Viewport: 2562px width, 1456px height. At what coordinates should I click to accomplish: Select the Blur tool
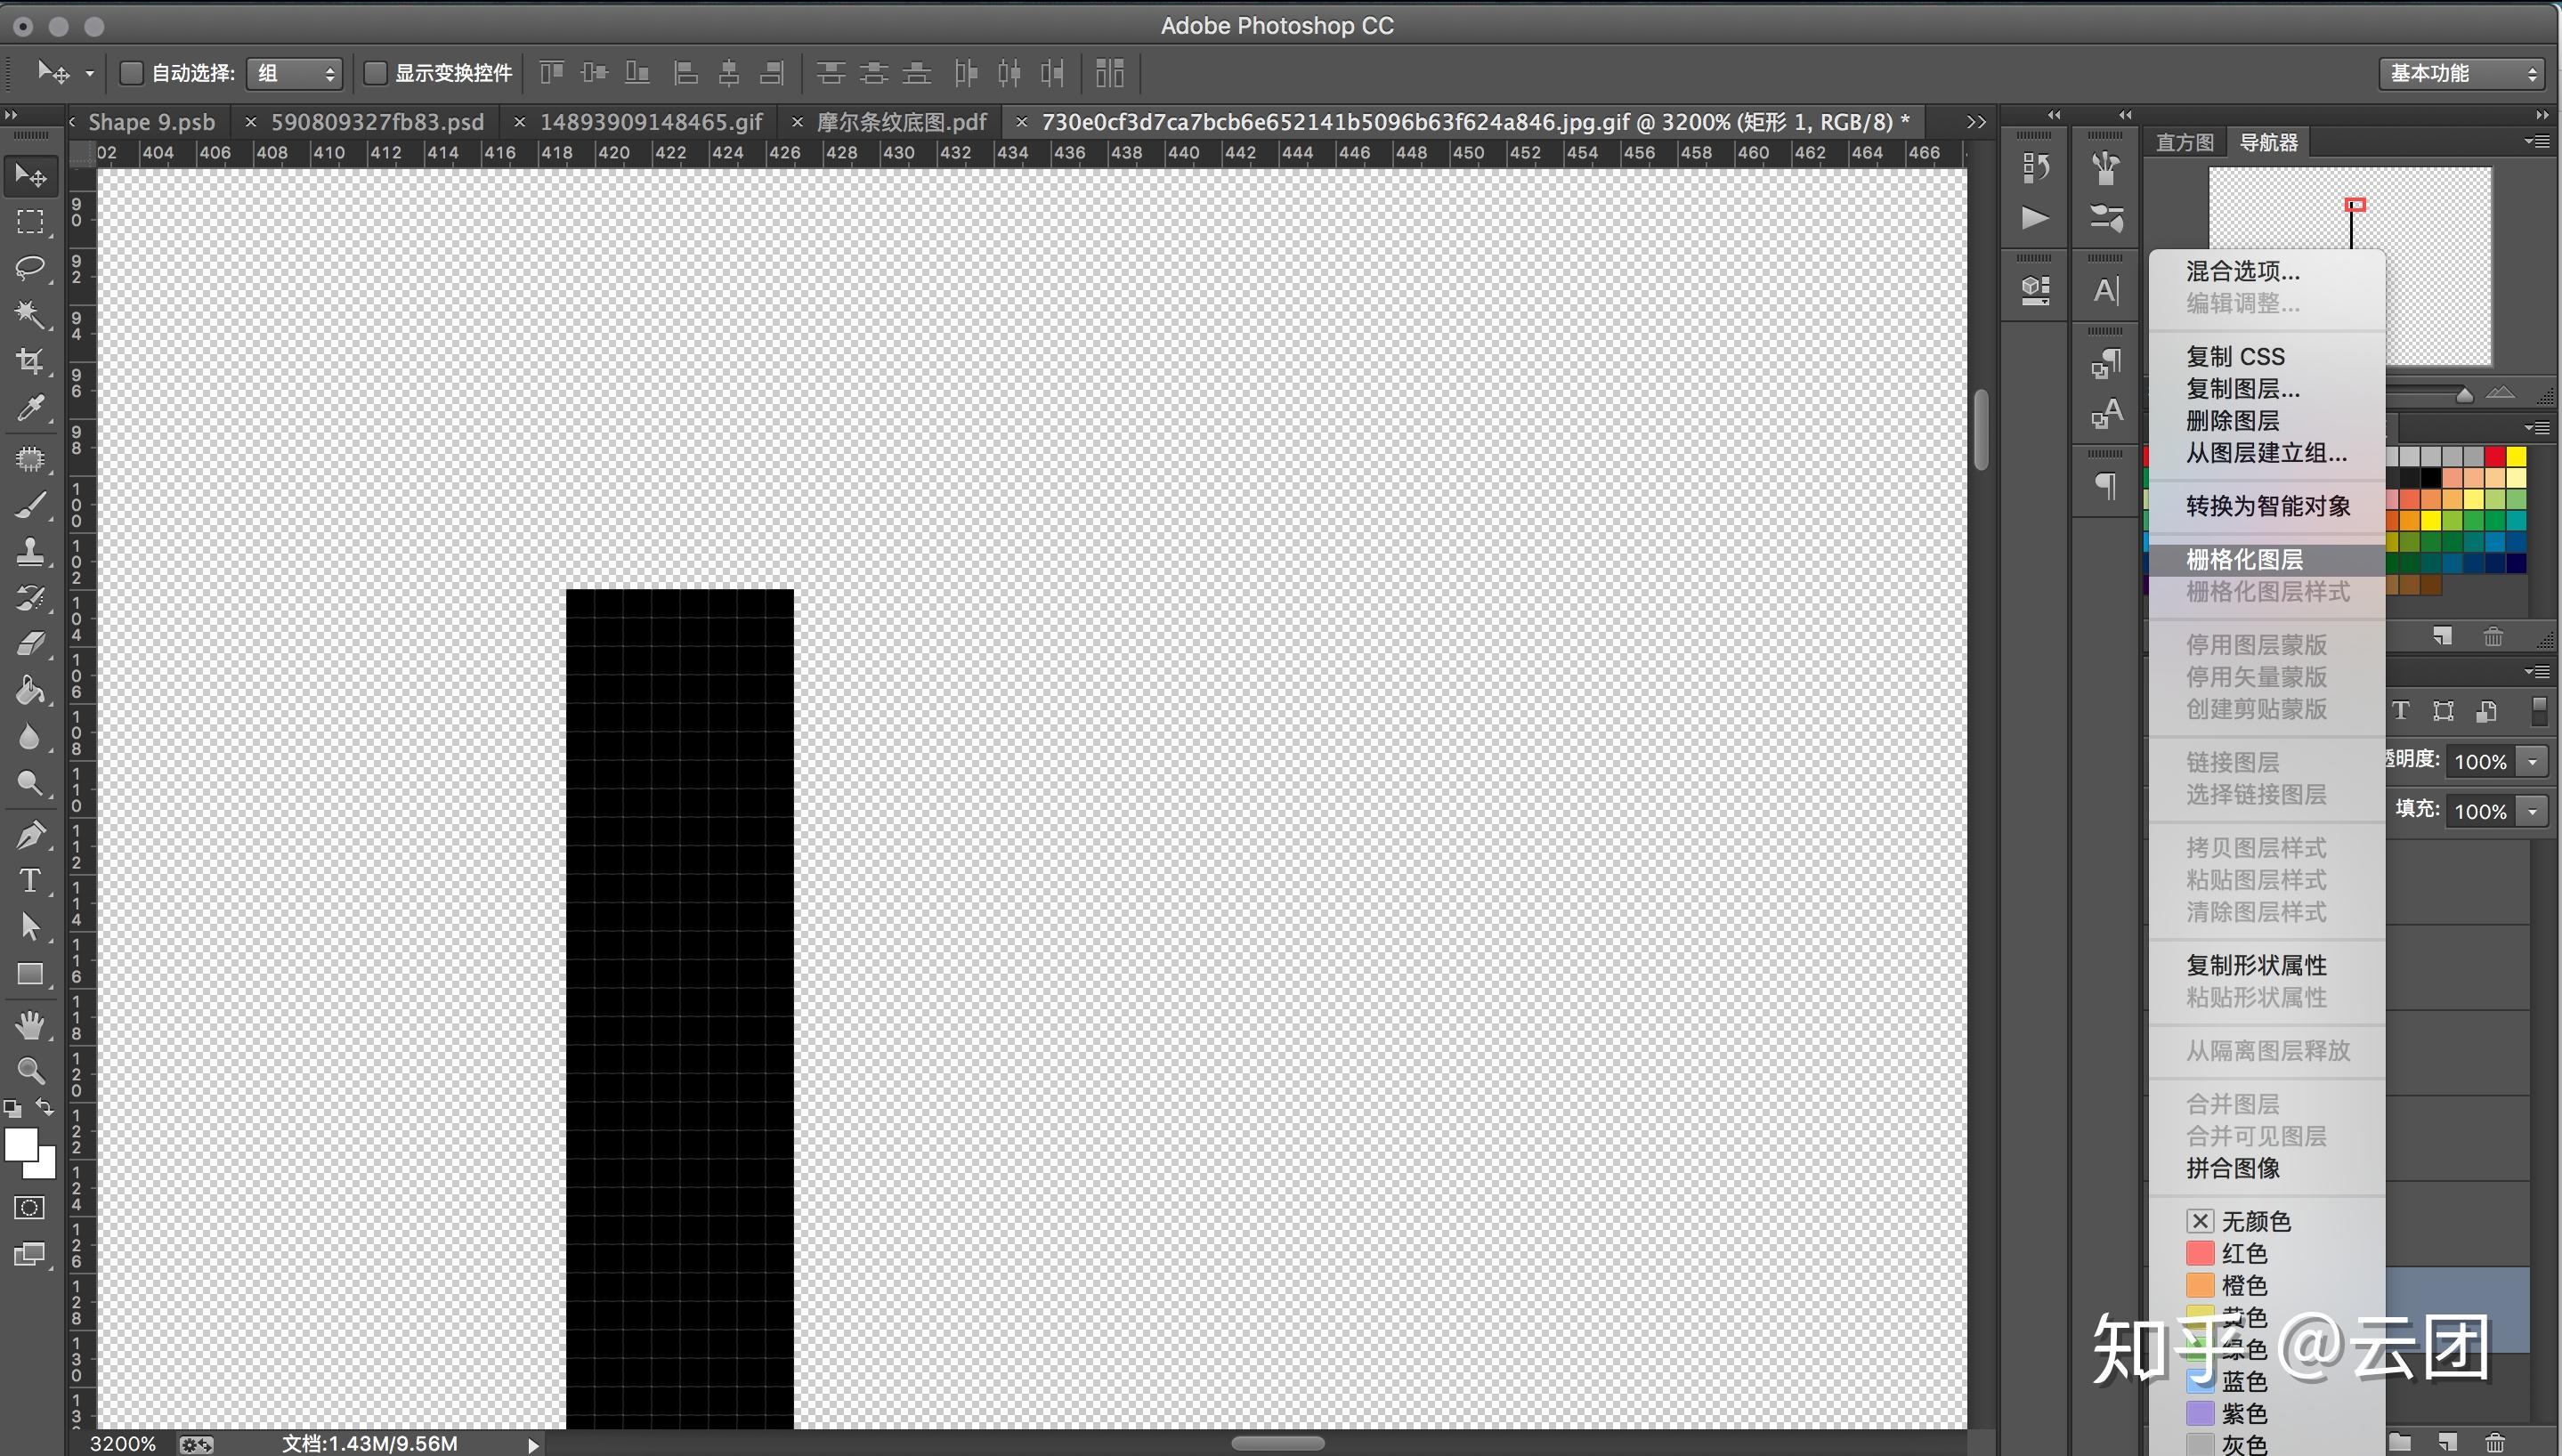tap(30, 737)
